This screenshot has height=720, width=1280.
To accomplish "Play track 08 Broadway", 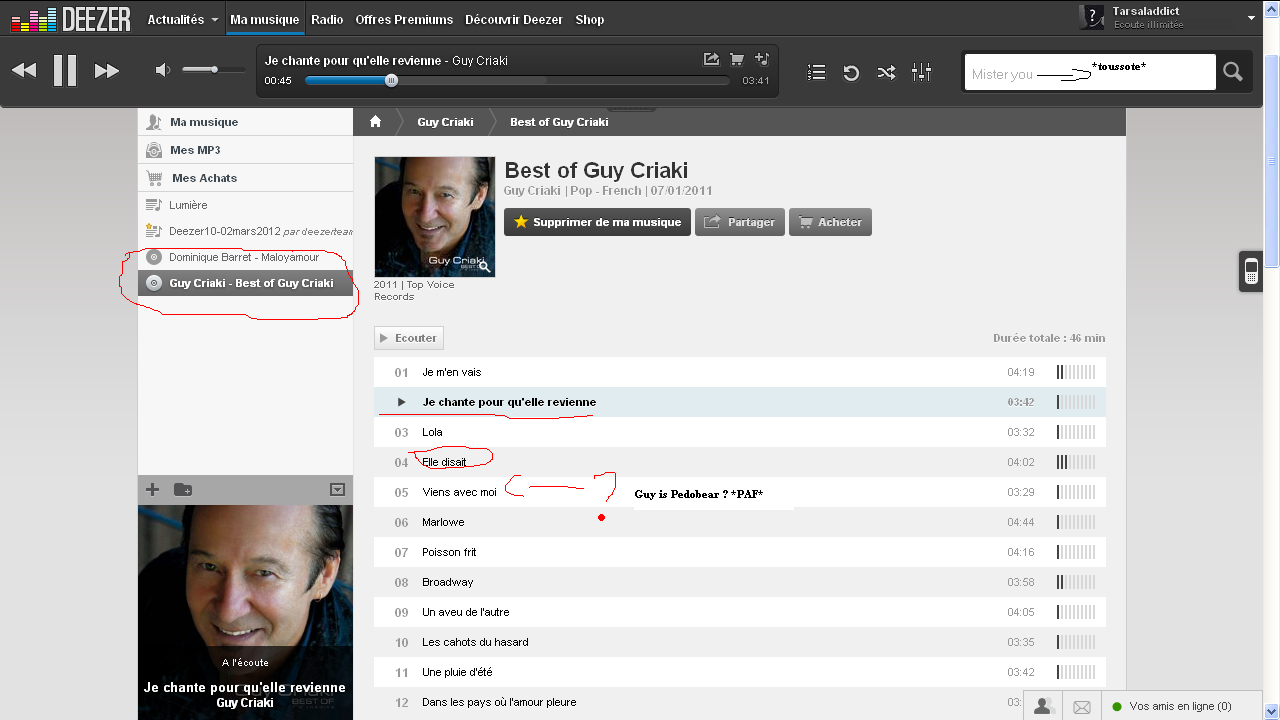I will coord(740,582).
